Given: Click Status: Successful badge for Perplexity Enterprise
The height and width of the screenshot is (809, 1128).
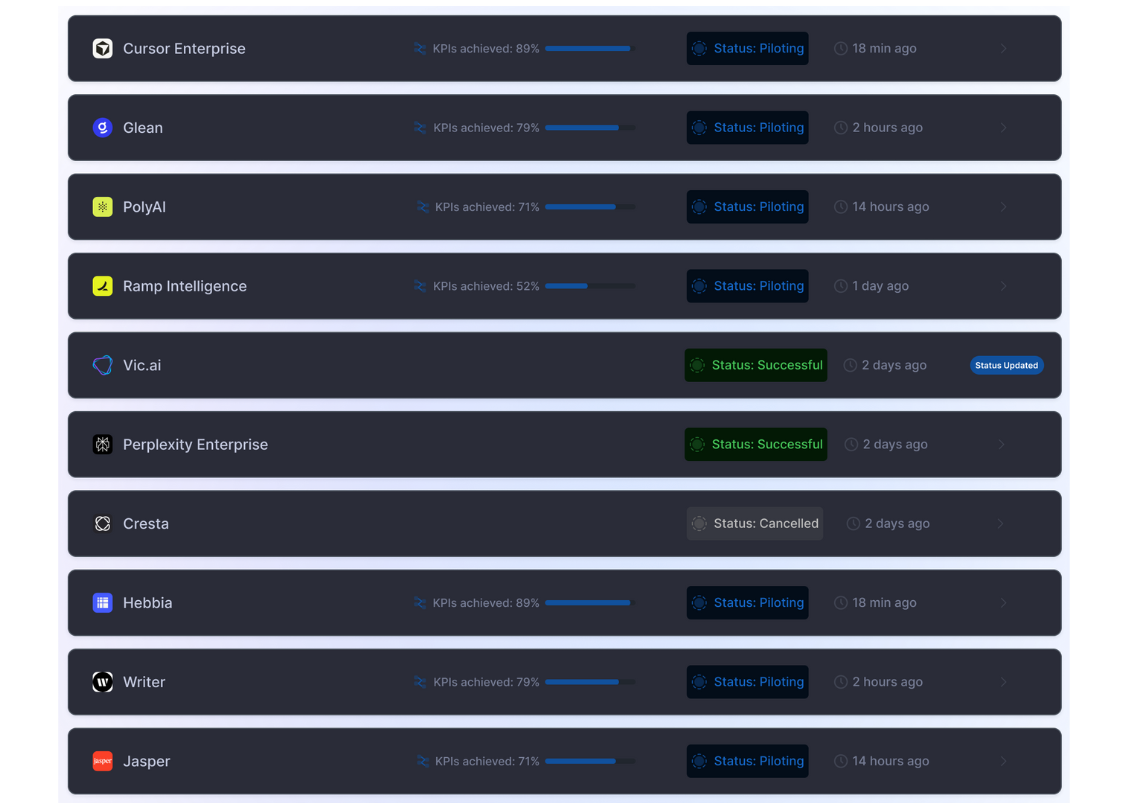Looking at the screenshot, I should click(755, 444).
